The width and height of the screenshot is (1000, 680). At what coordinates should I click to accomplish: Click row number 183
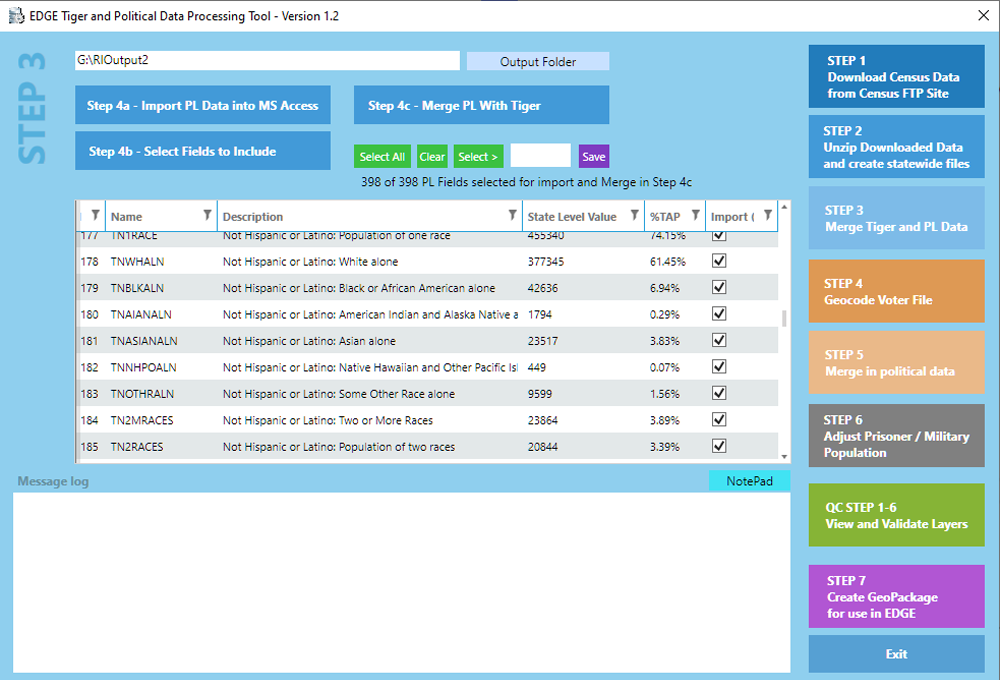[89, 394]
